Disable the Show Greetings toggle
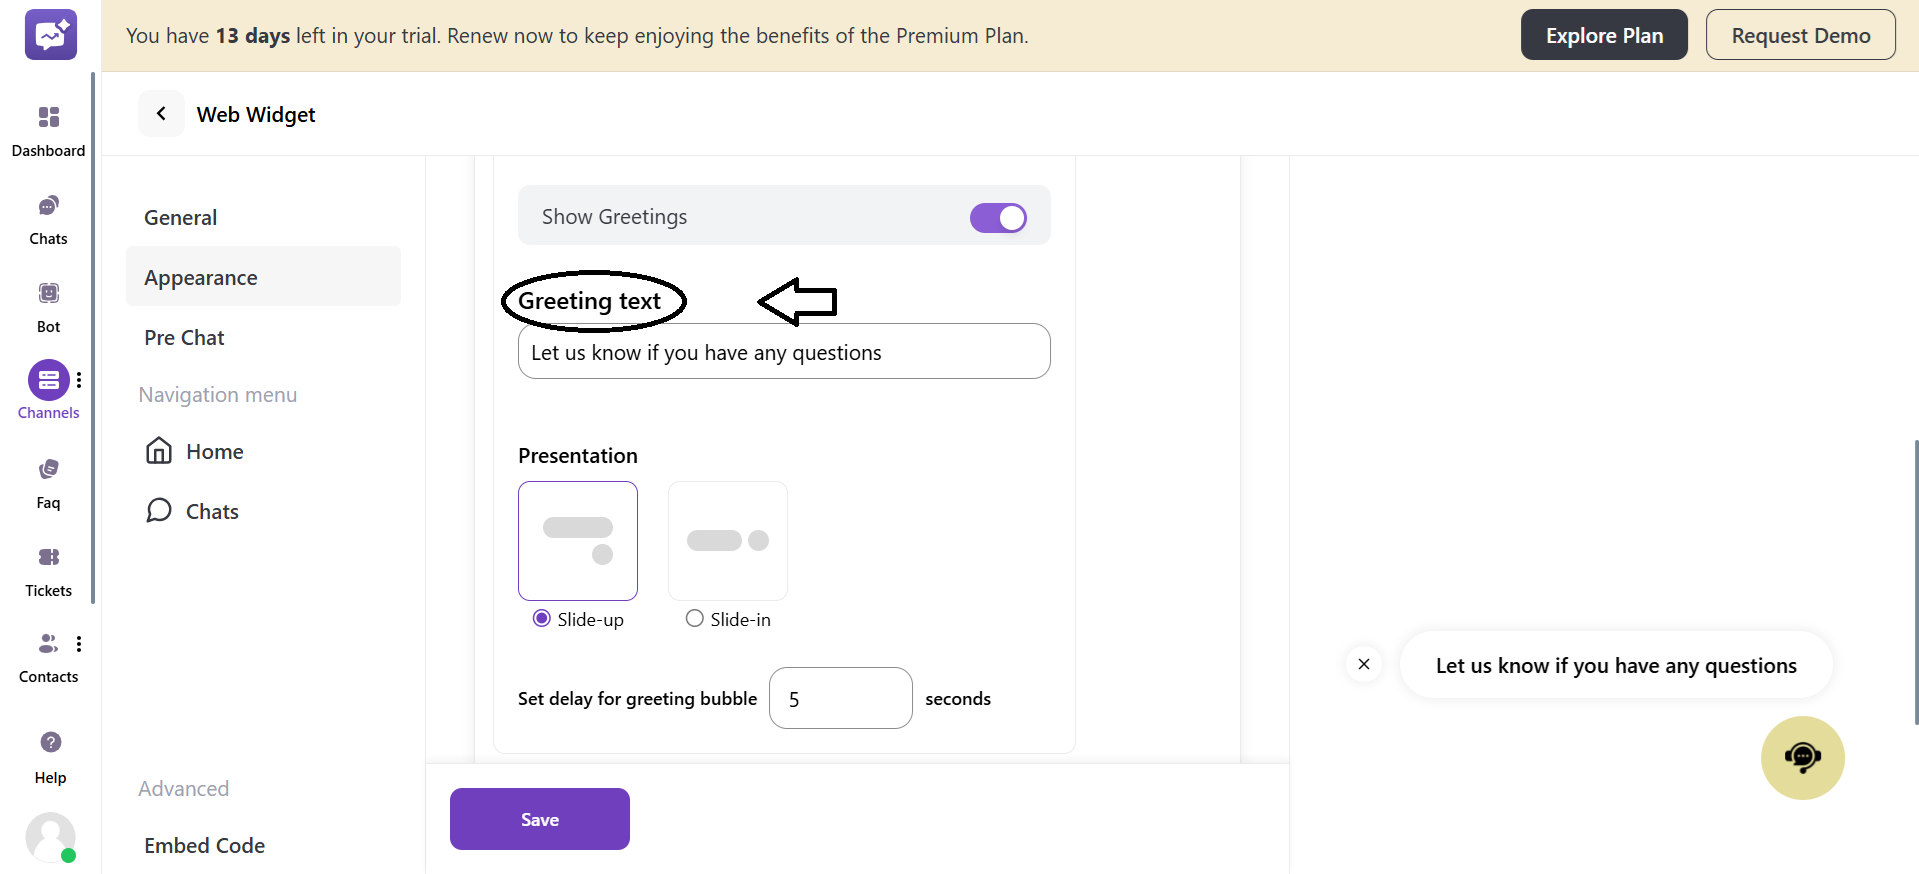This screenshot has height=874, width=1919. [x=998, y=217]
